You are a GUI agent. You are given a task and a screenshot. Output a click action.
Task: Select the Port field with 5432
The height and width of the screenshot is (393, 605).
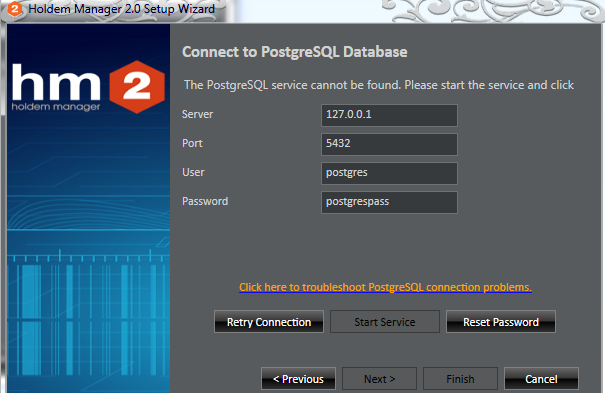pyautogui.click(x=389, y=144)
